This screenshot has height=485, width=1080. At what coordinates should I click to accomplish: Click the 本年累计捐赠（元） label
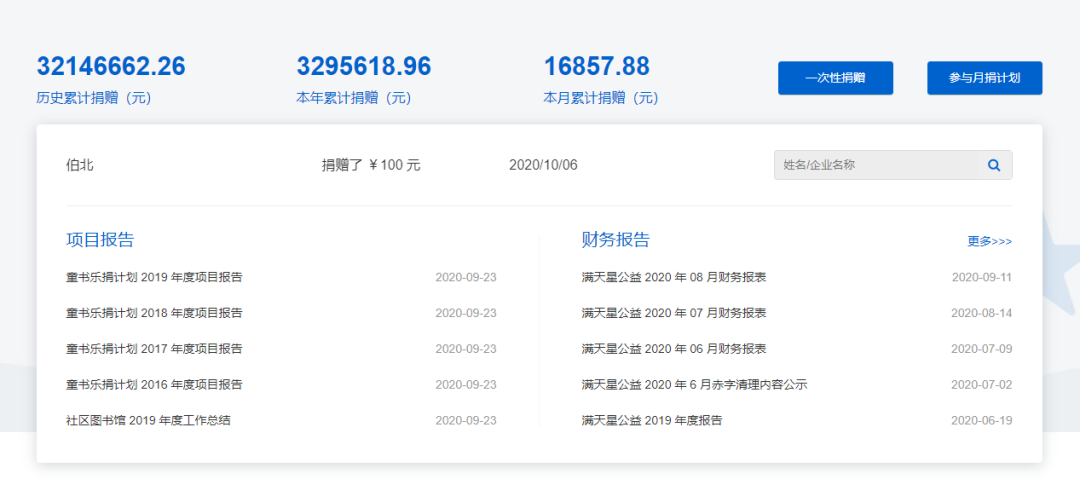point(354,98)
